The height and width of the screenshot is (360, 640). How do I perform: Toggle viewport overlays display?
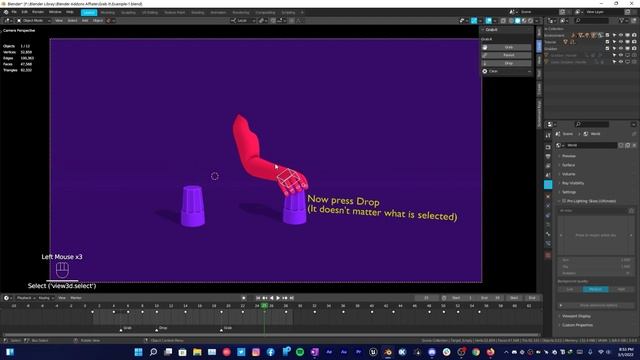489,20
